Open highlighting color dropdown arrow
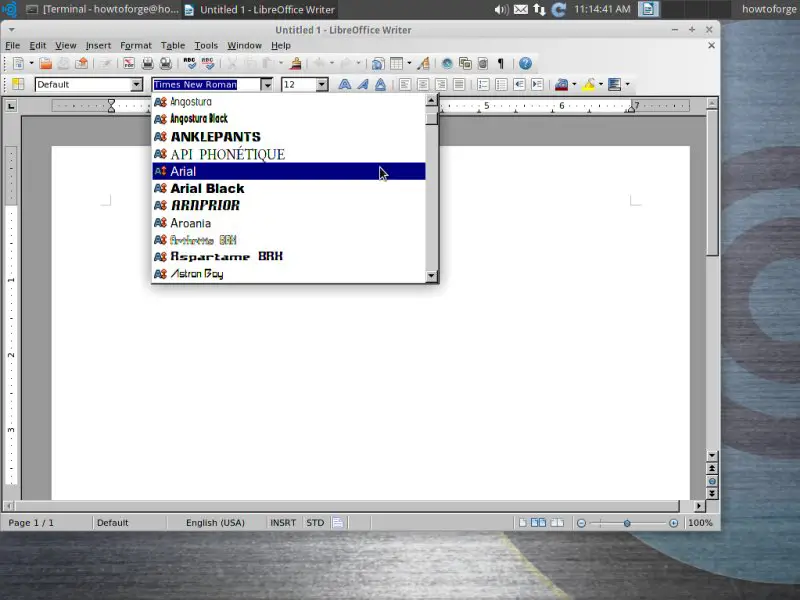 click(601, 84)
